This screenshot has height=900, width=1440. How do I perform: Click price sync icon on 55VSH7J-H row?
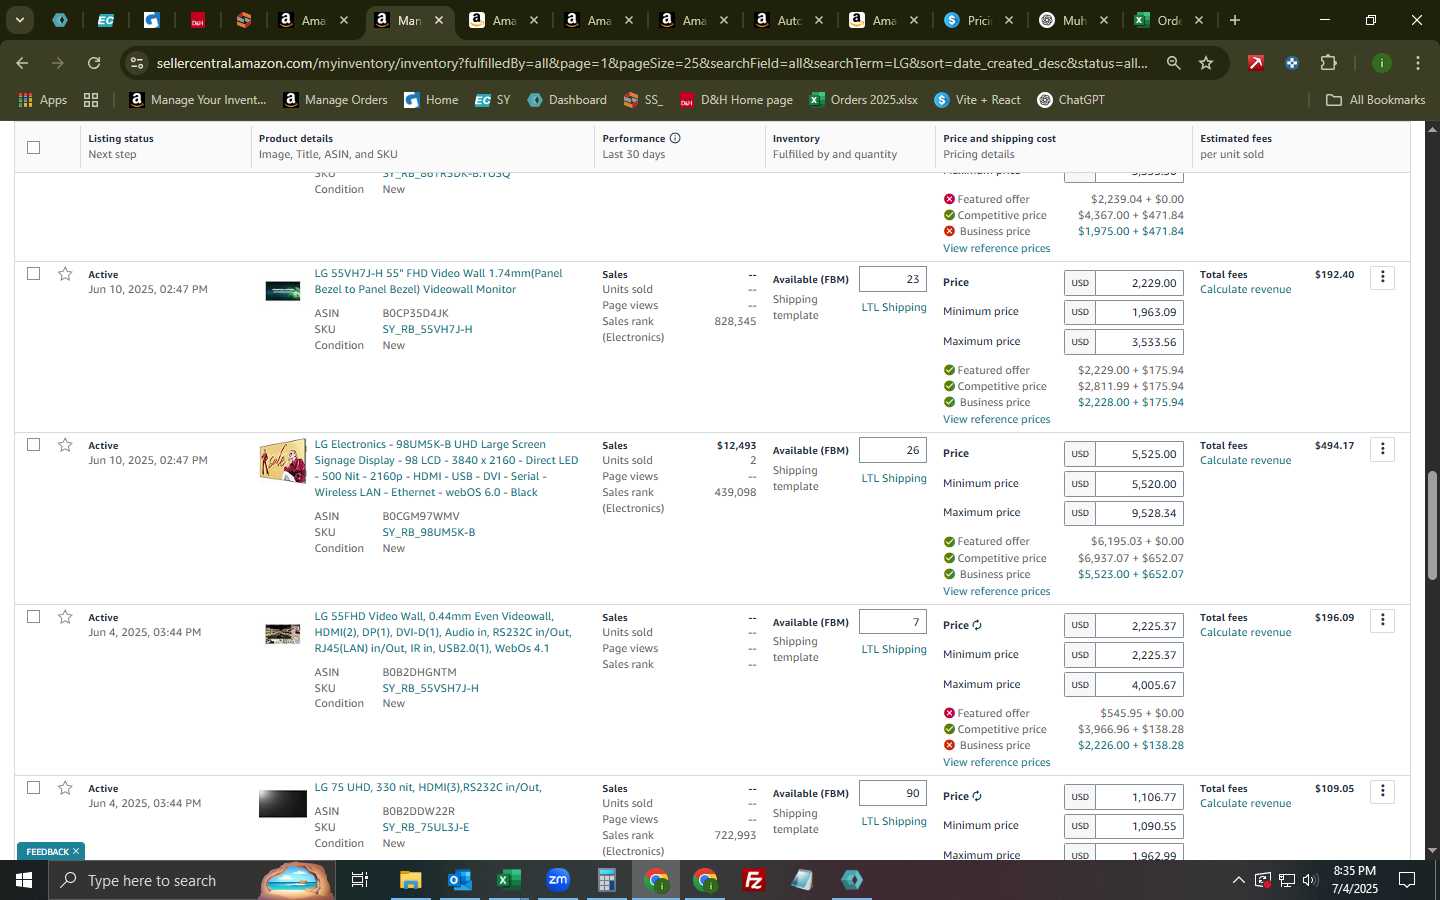point(977,625)
